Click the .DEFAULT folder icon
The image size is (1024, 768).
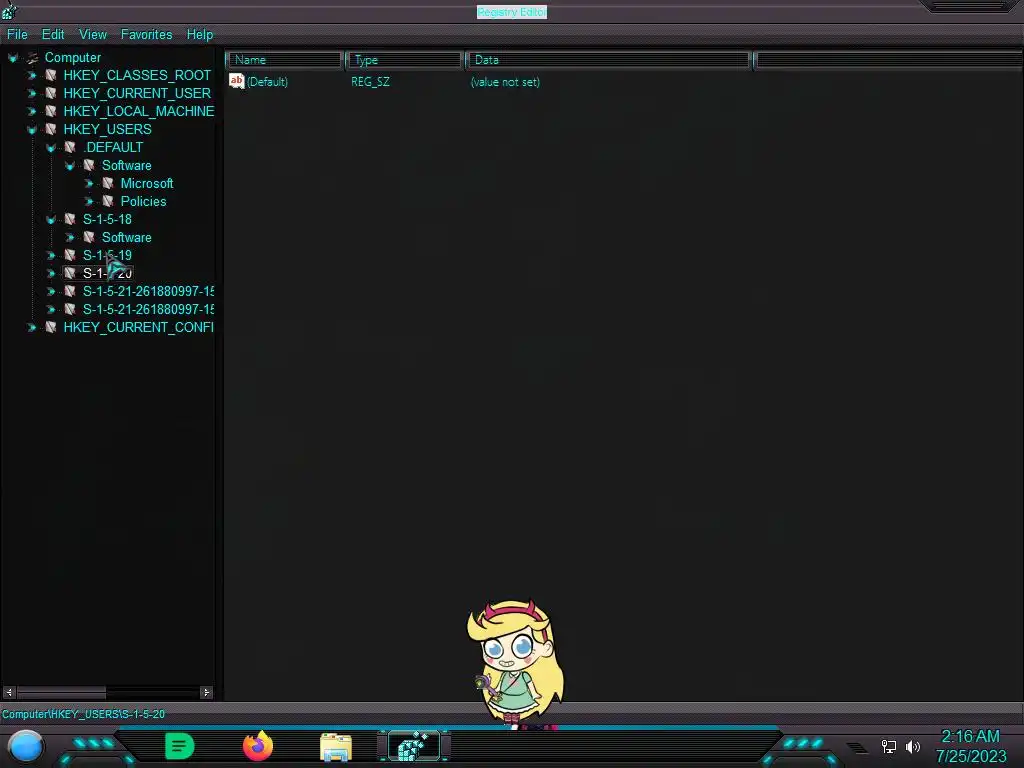point(70,147)
